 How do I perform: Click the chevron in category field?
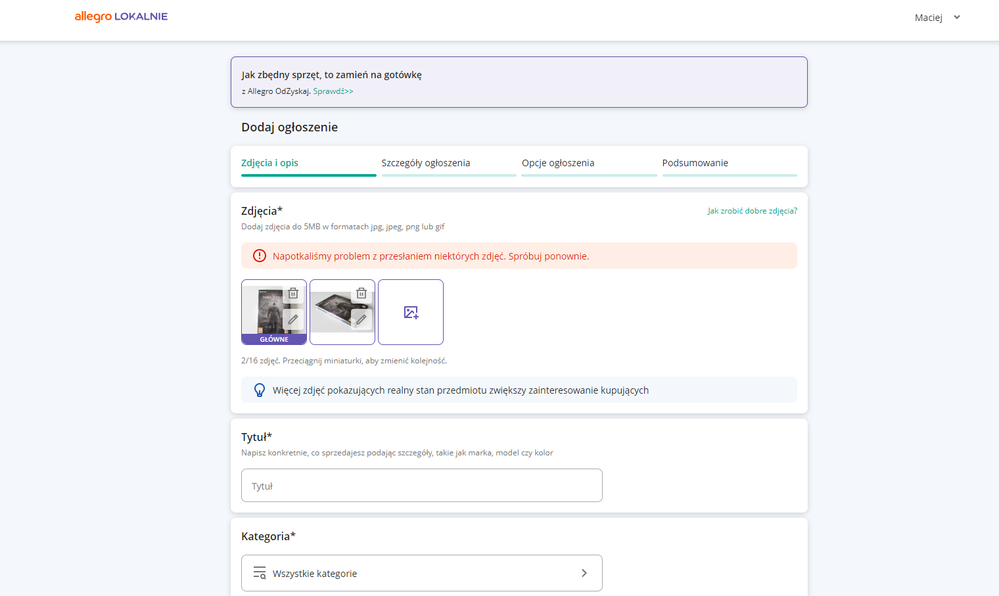pos(584,573)
